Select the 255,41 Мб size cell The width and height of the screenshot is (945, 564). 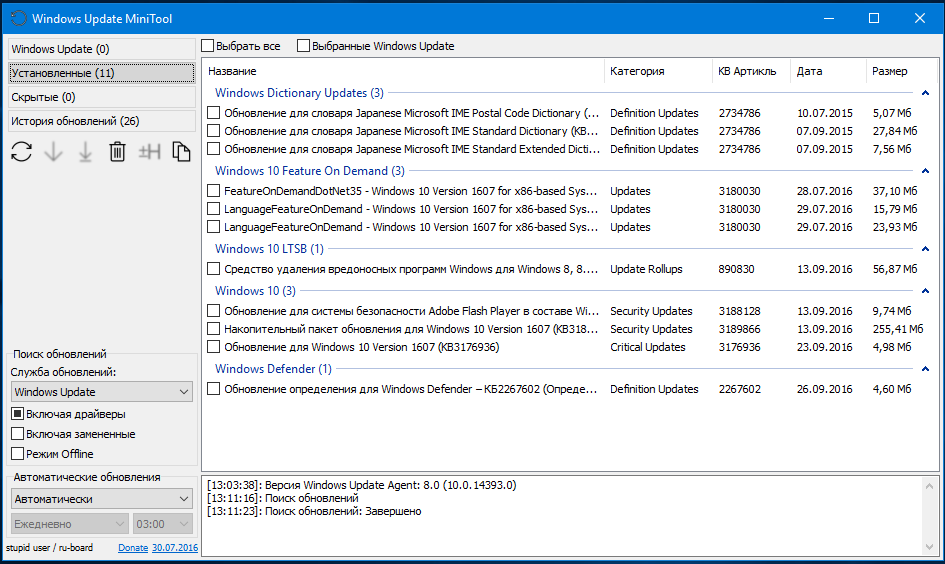[x=898, y=329]
